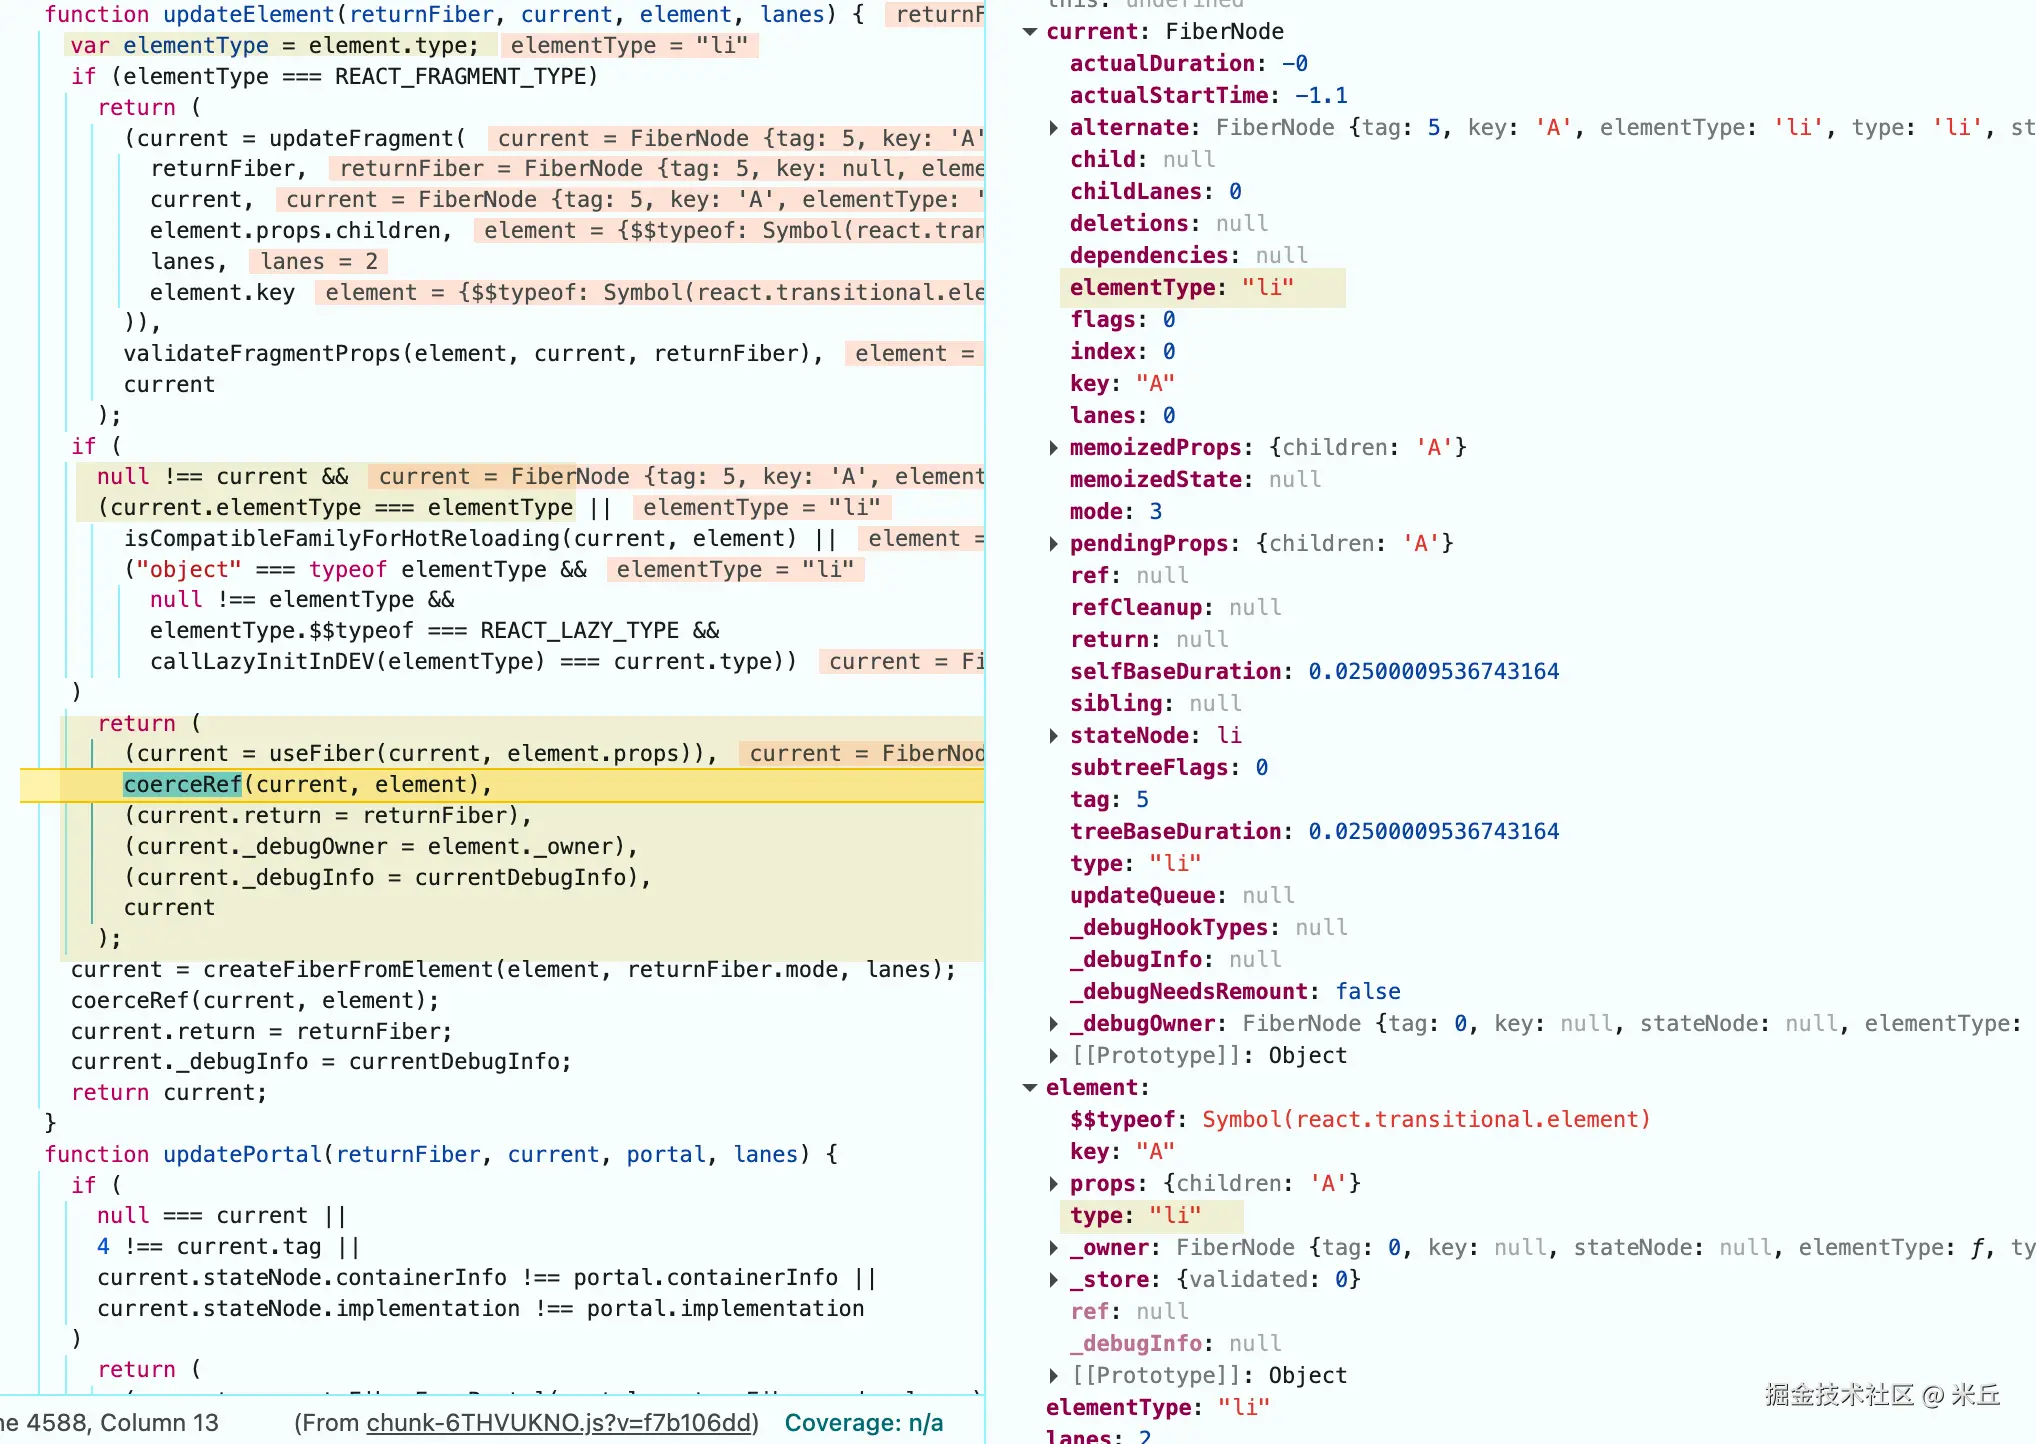
Task: Click portal.containerInfo comparison line
Action: coord(486,1278)
